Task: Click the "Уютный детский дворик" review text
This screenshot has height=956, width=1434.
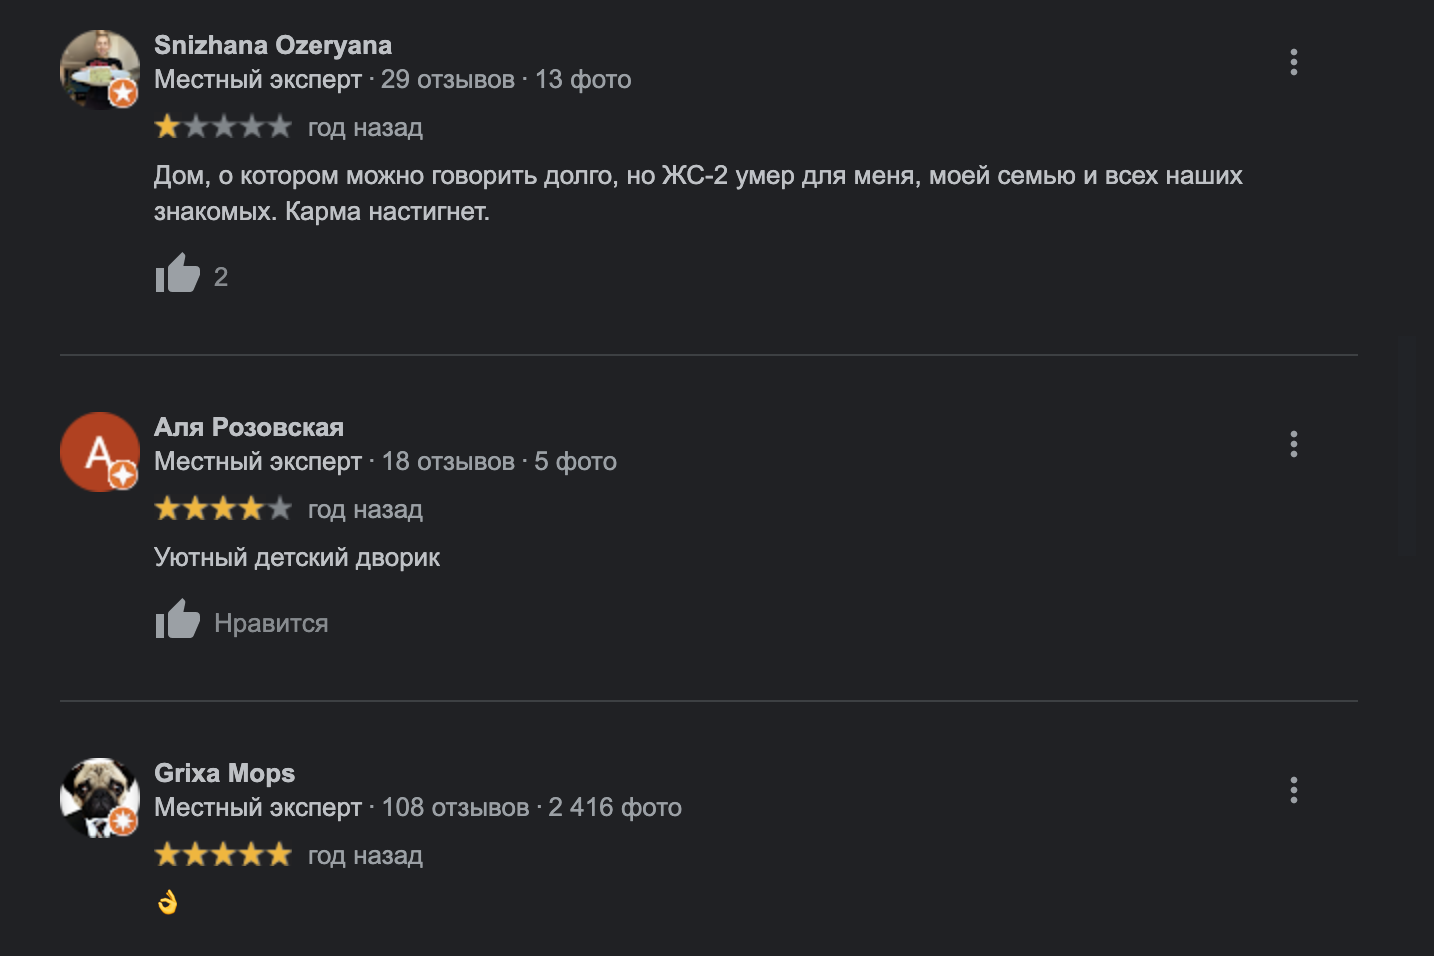Action: pyautogui.click(x=297, y=557)
